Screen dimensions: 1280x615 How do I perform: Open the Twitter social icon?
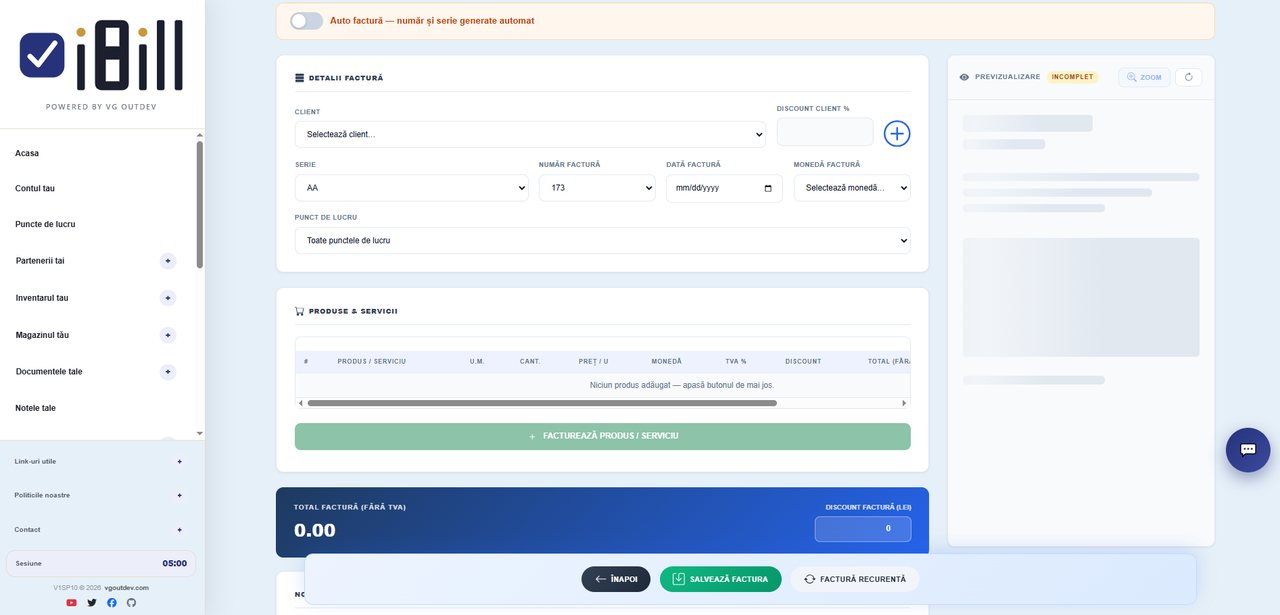(92, 603)
